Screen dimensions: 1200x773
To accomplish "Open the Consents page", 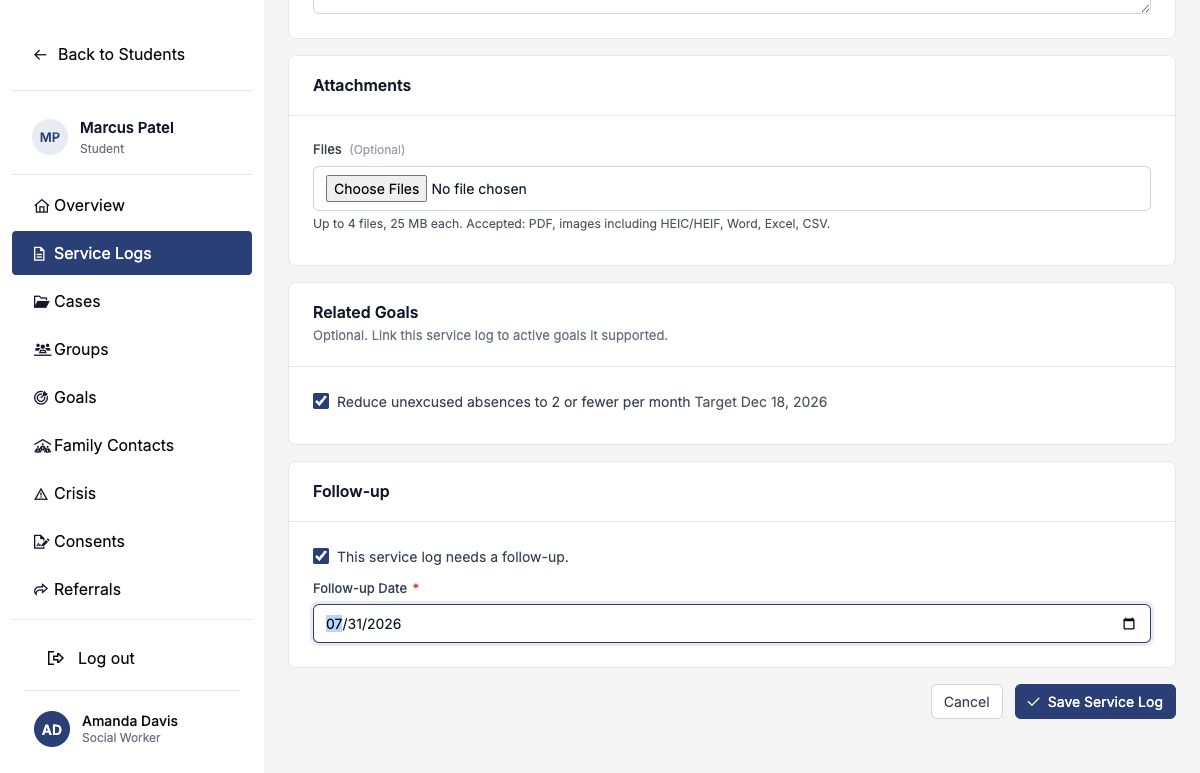I will (132, 541).
